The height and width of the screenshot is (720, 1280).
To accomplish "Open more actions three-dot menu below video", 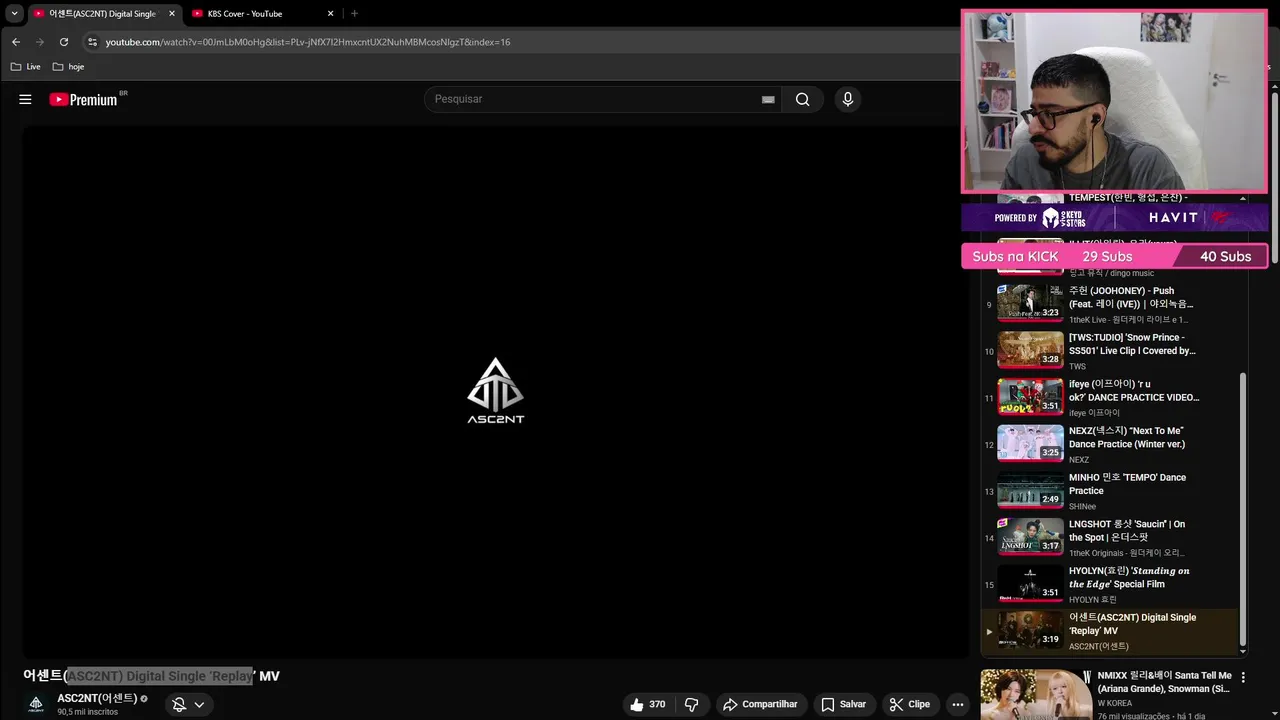I will [958, 704].
